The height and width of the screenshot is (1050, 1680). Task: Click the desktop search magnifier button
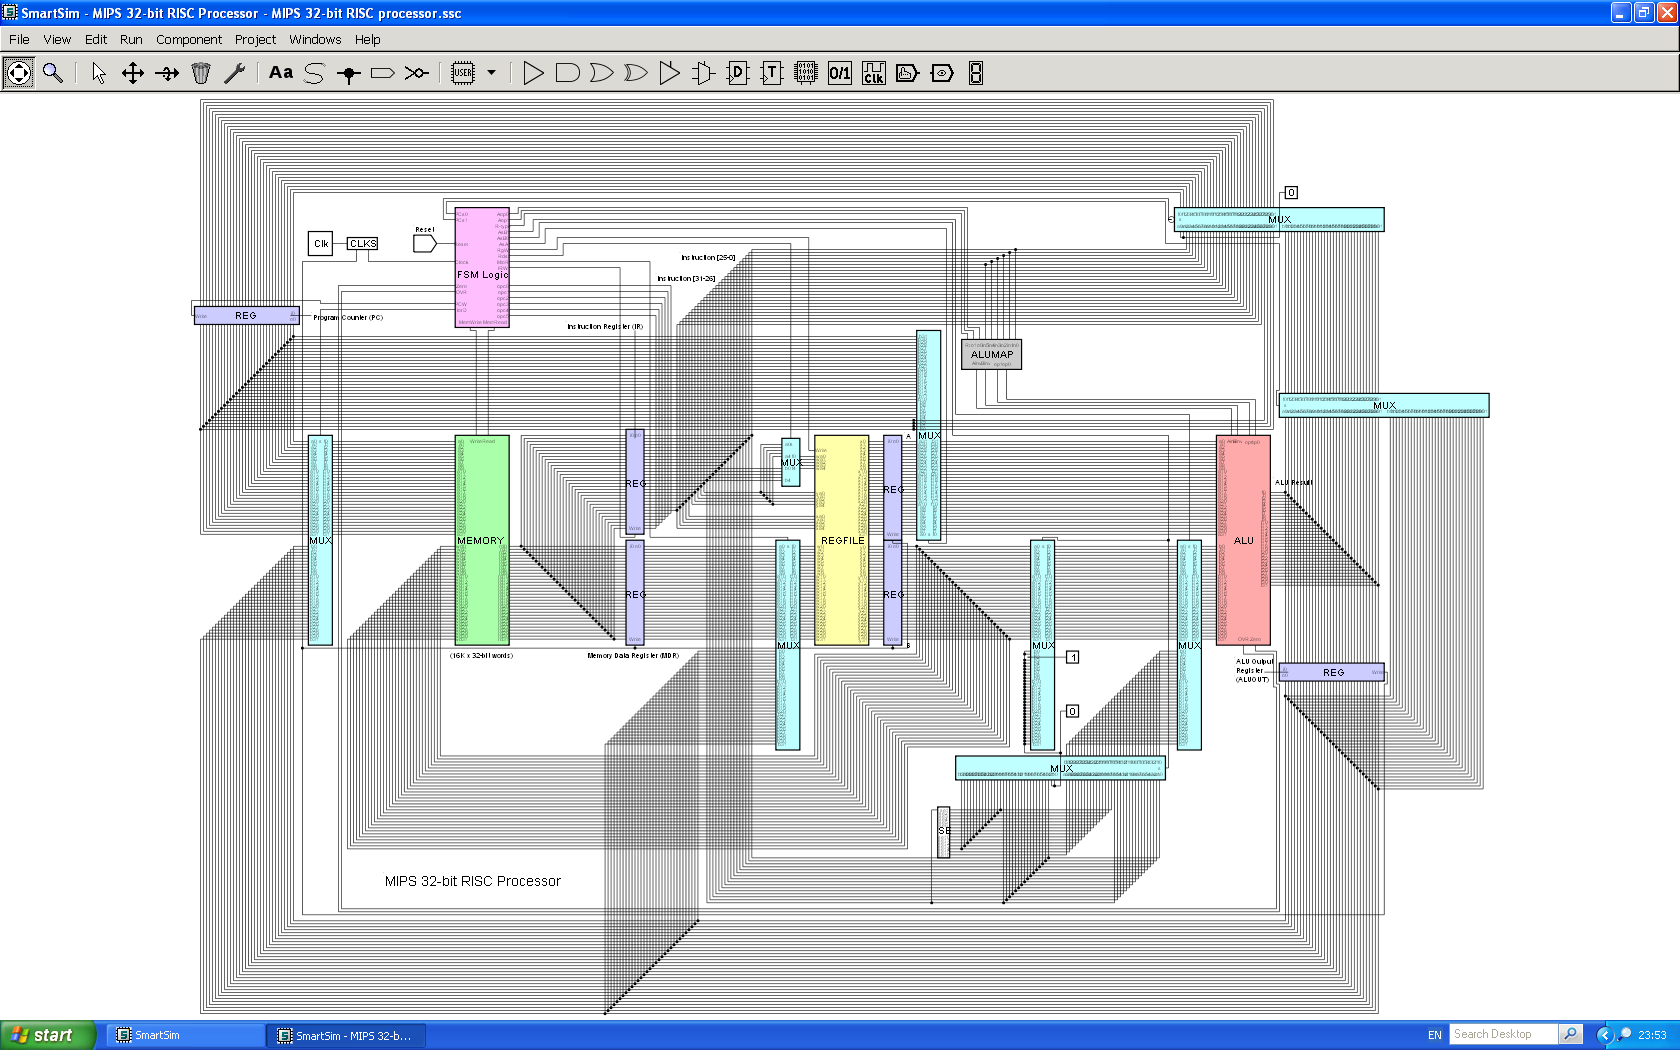tap(1571, 1034)
